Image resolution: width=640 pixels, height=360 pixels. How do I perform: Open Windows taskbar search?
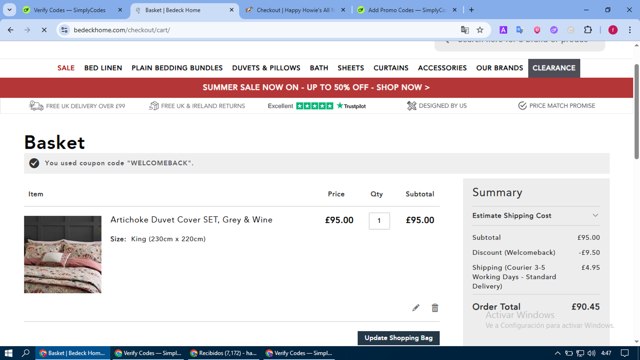tap(26, 353)
